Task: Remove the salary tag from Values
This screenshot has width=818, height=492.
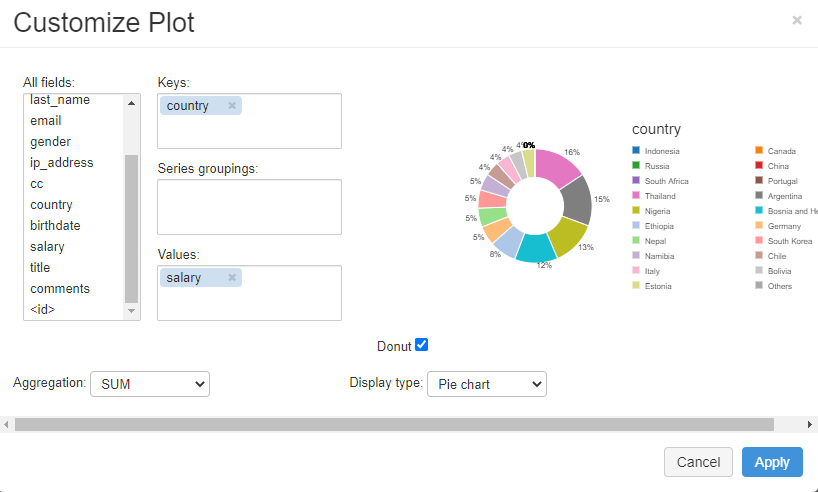Action: pos(232,278)
